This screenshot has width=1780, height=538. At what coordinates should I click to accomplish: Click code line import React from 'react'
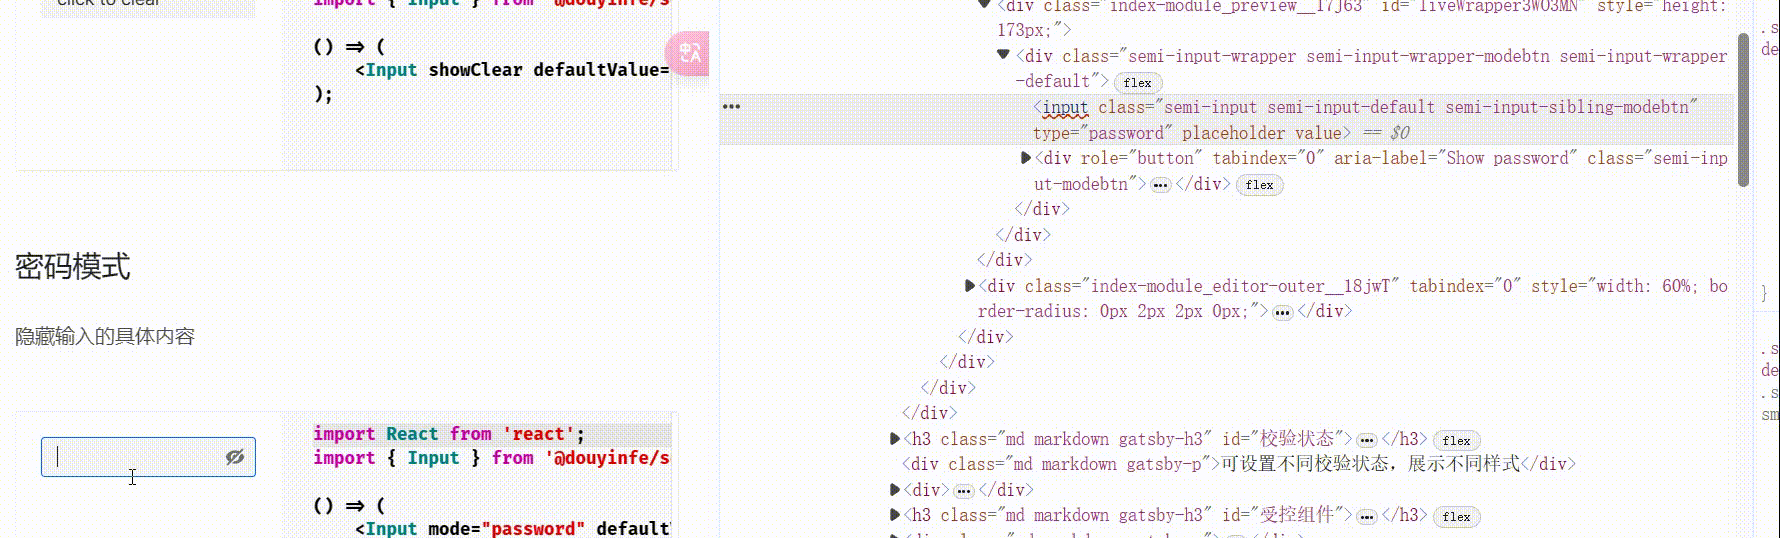tap(449, 434)
